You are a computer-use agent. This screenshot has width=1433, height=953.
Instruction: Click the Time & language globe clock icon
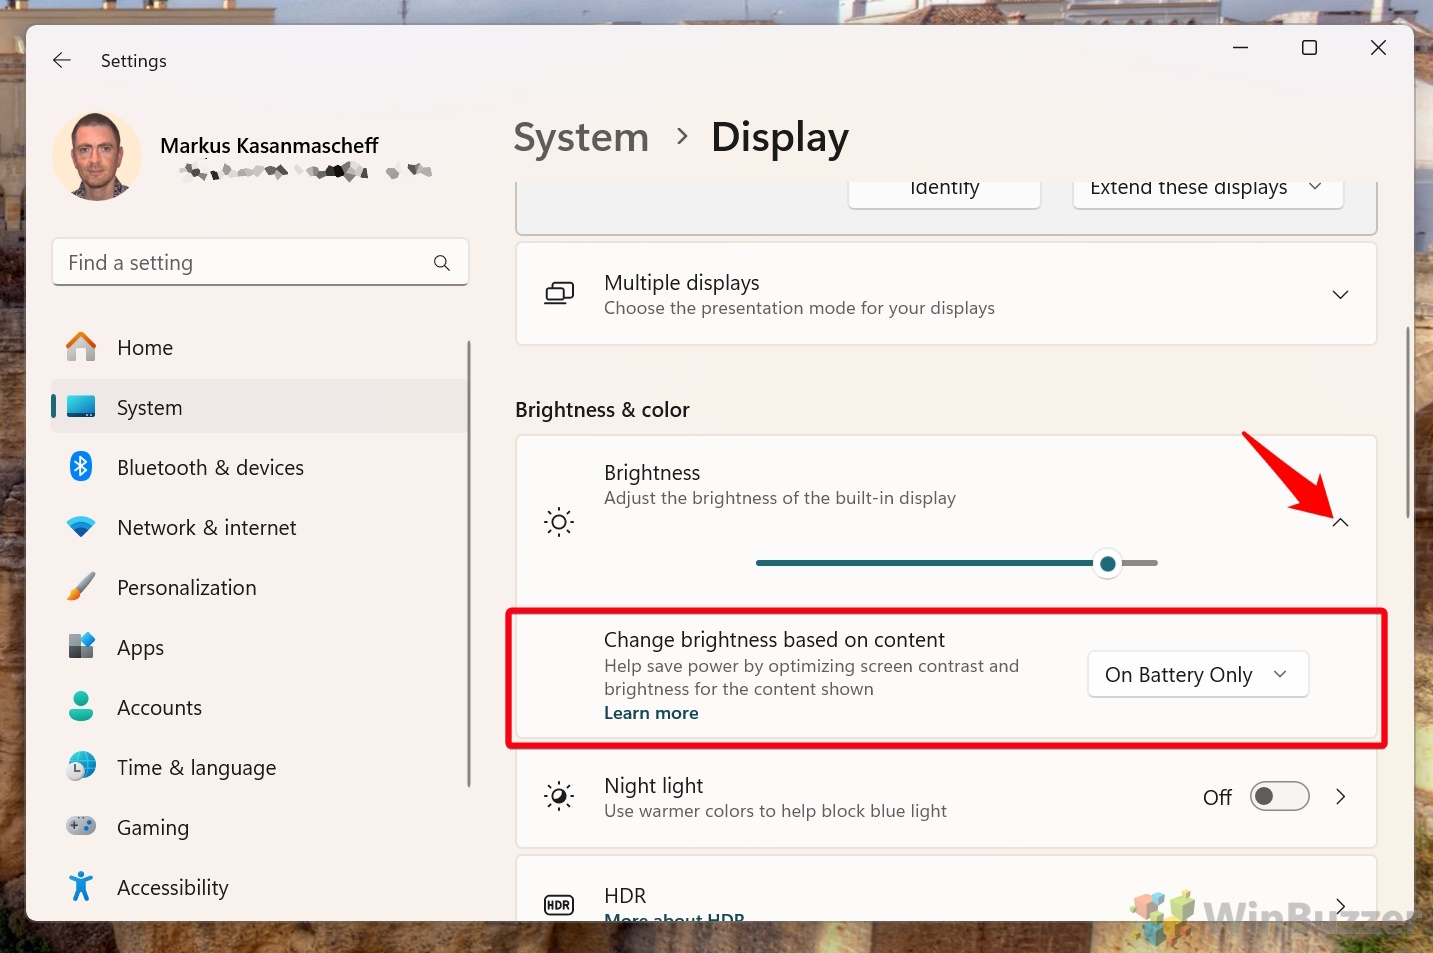81,766
